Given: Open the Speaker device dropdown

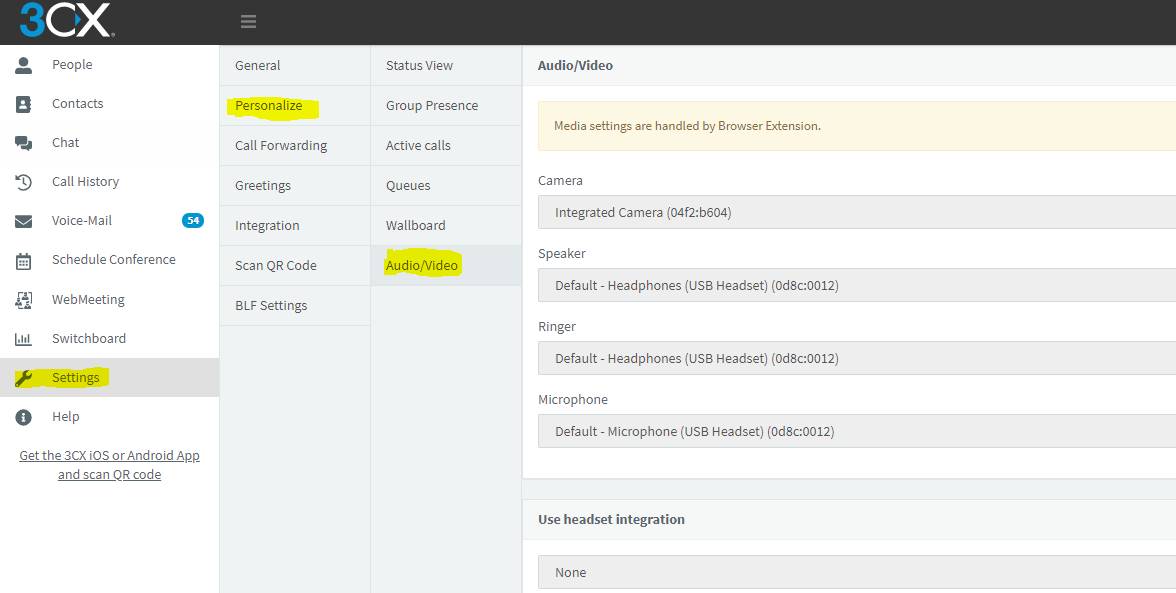Looking at the screenshot, I should pos(856,286).
